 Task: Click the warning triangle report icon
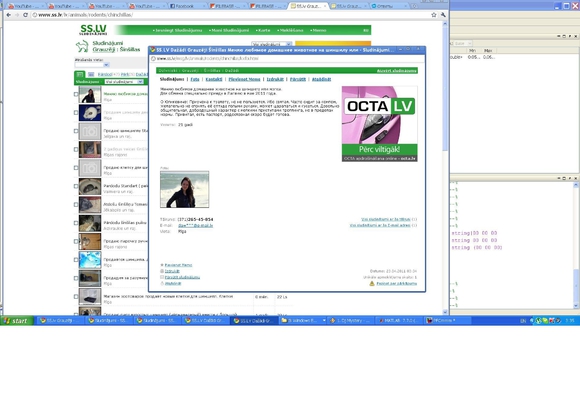point(372,283)
